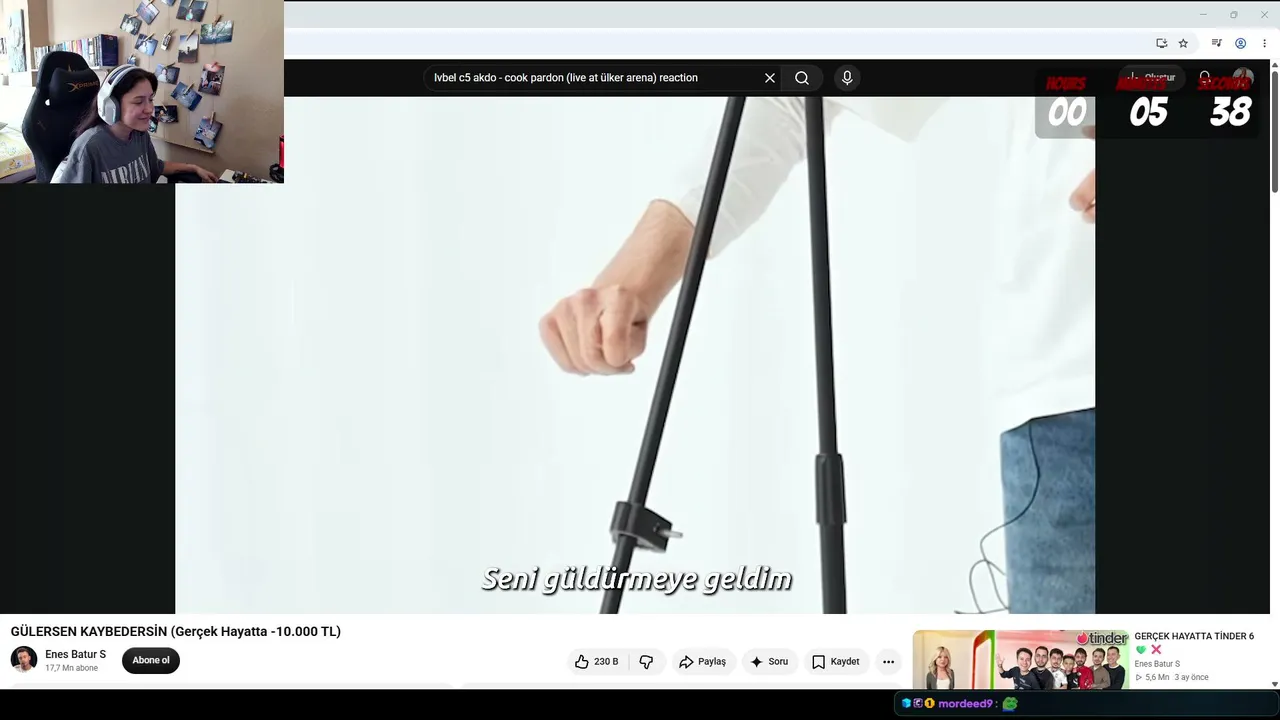Open the Chrome profile icon
1280x720 pixels.
point(1240,43)
